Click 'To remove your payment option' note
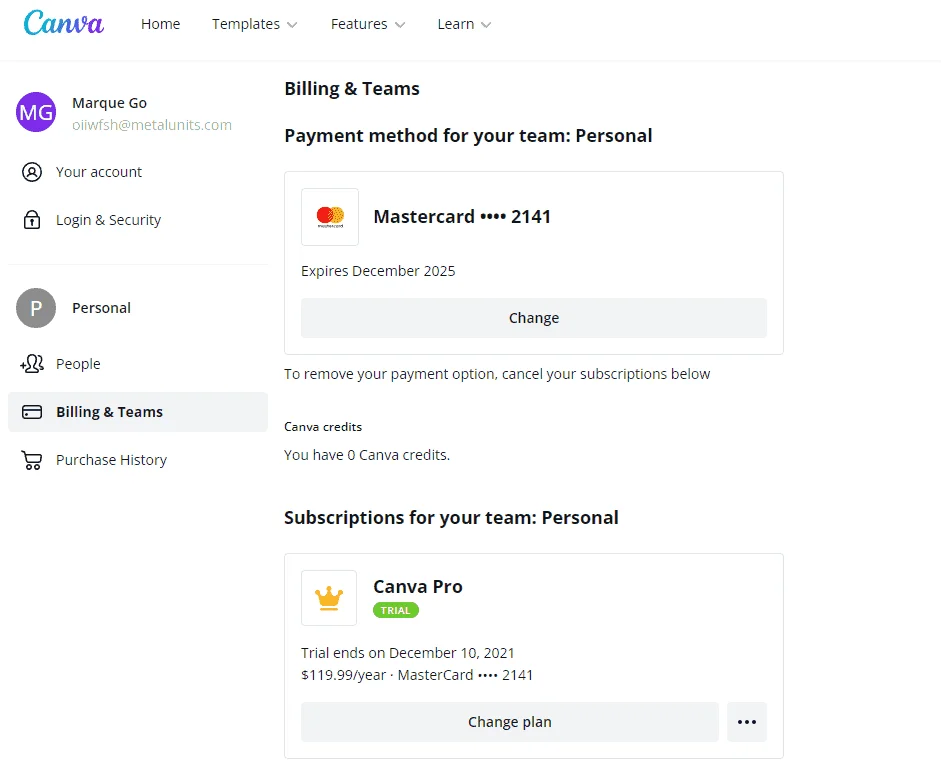The image size is (941, 773). point(497,374)
